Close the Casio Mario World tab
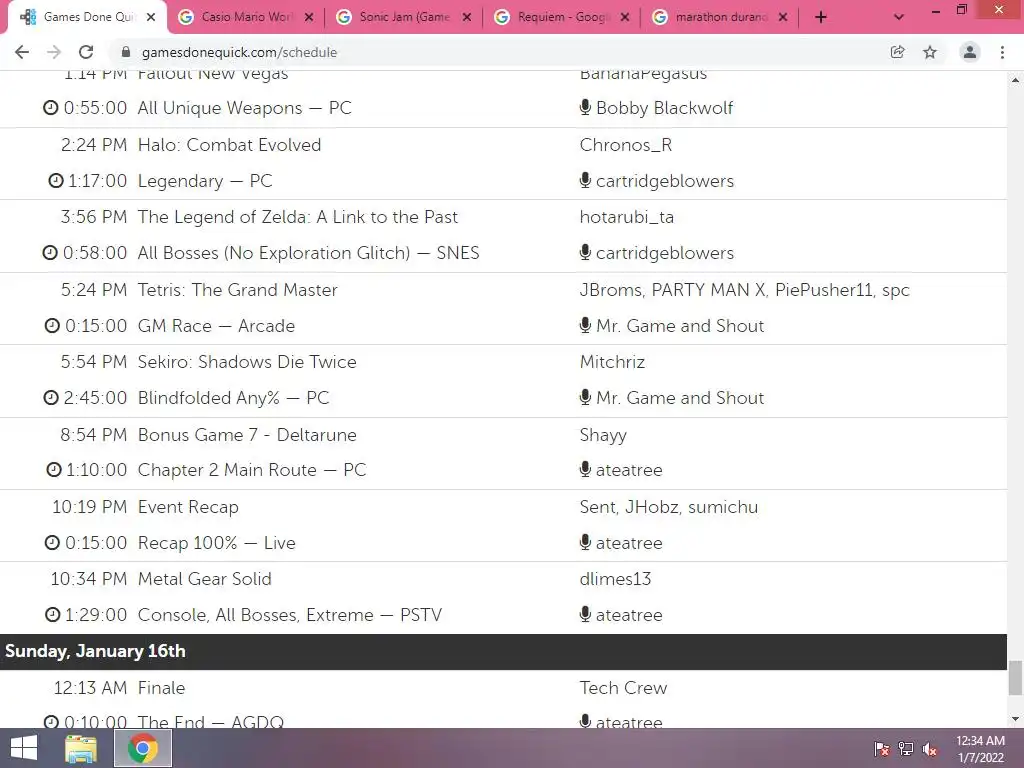1024x768 pixels. point(309,18)
